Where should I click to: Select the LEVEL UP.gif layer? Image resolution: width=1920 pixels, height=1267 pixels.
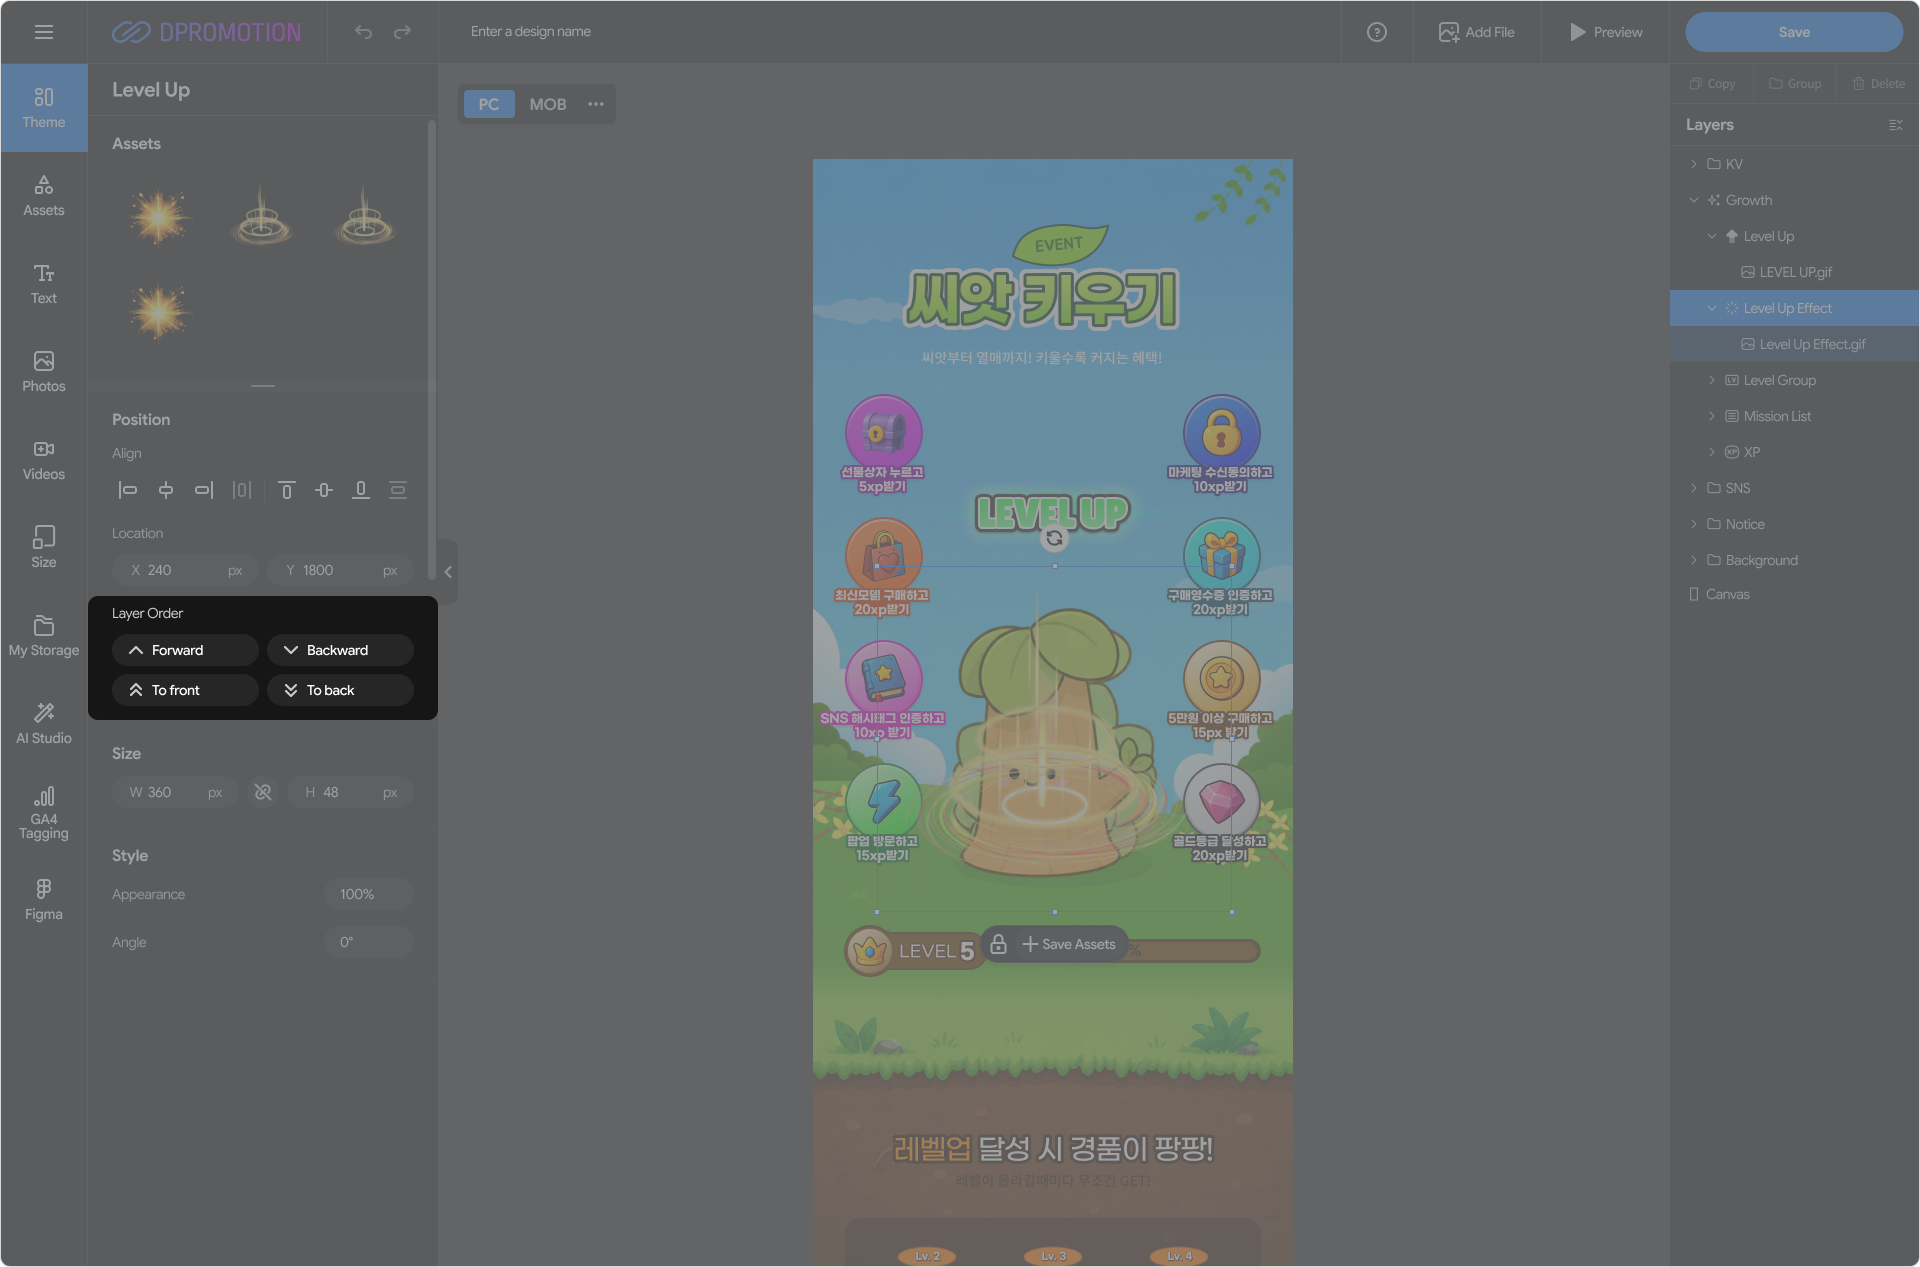click(x=1794, y=272)
